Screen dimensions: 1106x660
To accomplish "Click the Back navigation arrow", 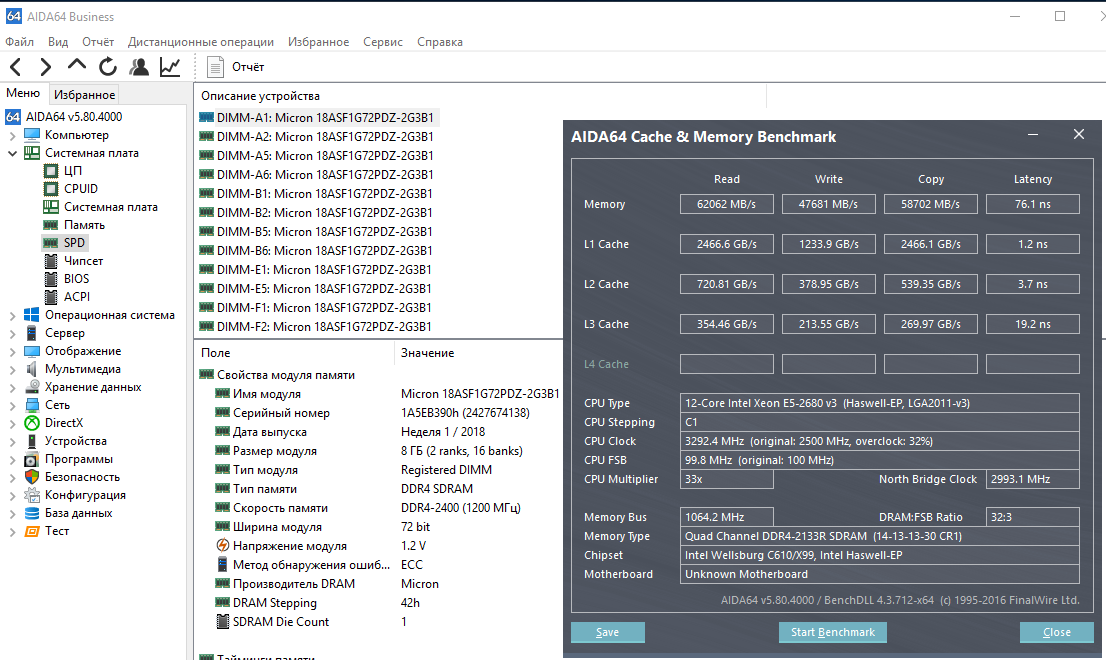I will click(16, 67).
